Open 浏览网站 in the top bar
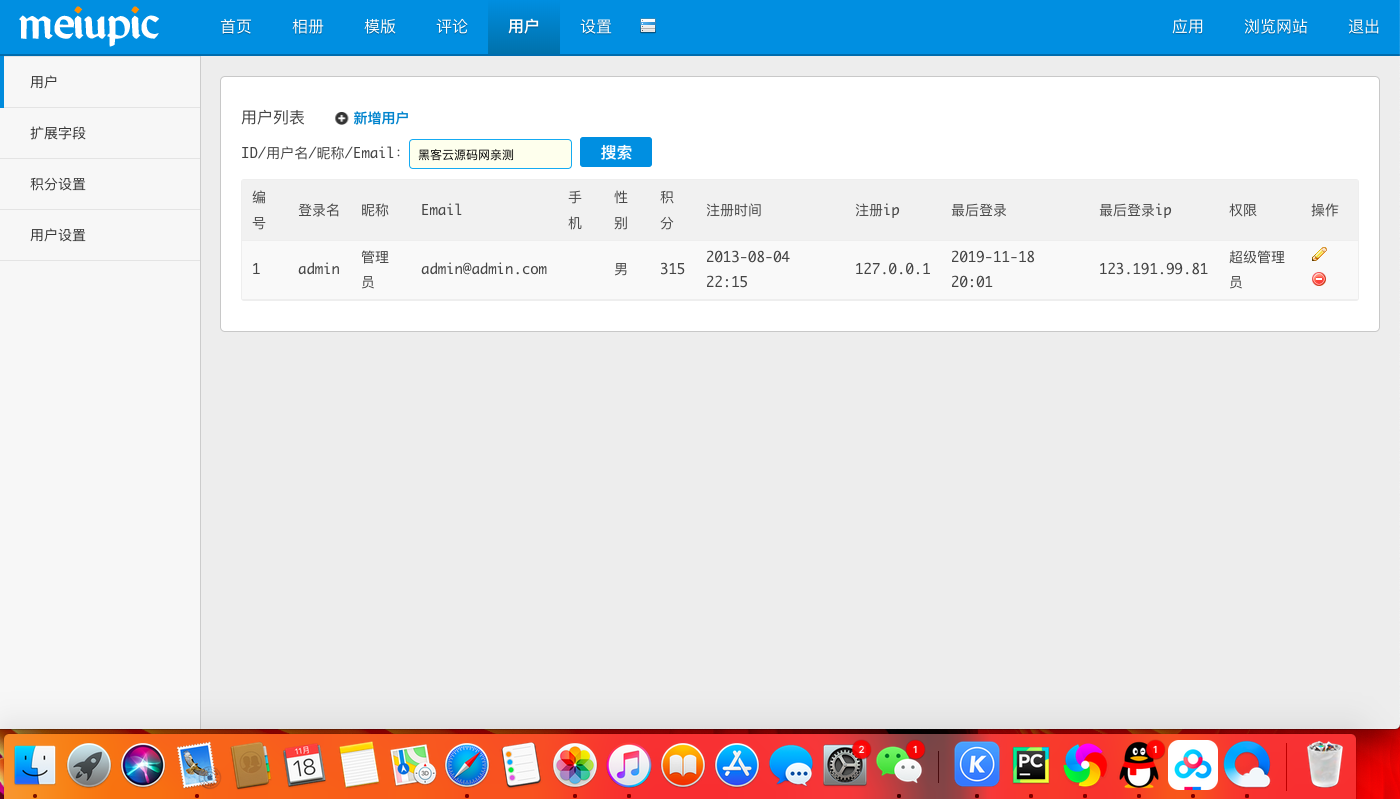The height and width of the screenshot is (799, 1400). click(x=1276, y=27)
